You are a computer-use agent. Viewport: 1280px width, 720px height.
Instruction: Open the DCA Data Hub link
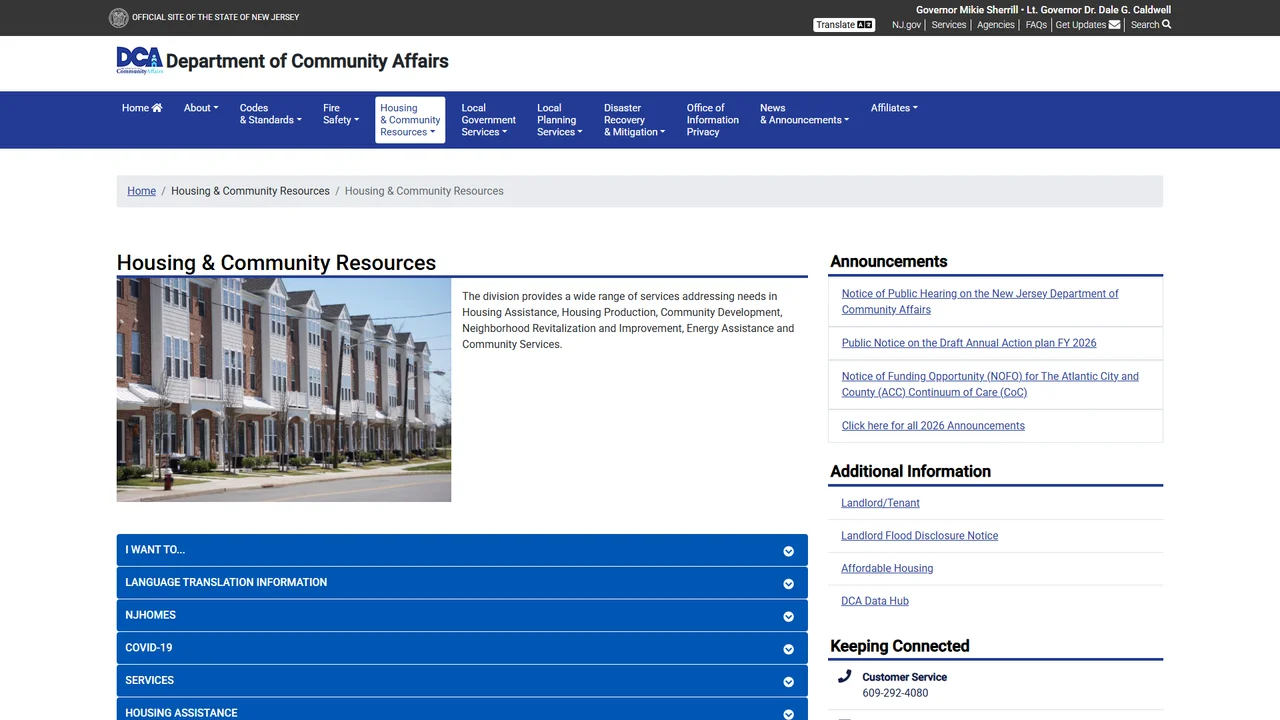[x=875, y=601]
